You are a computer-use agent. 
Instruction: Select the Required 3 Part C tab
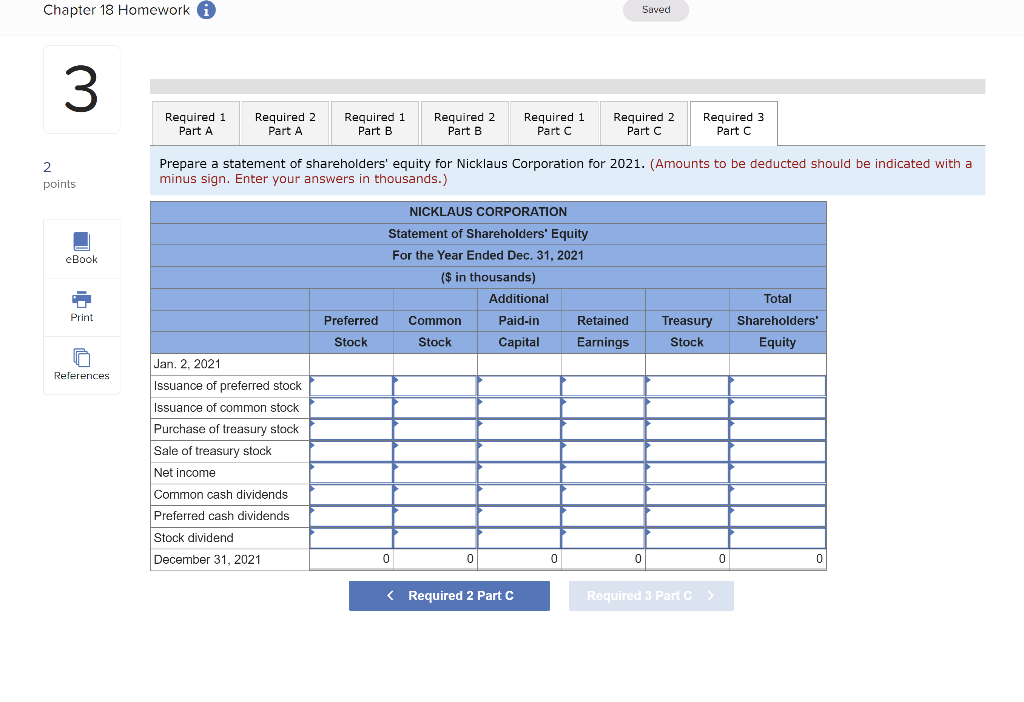click(x=733, y=123)
